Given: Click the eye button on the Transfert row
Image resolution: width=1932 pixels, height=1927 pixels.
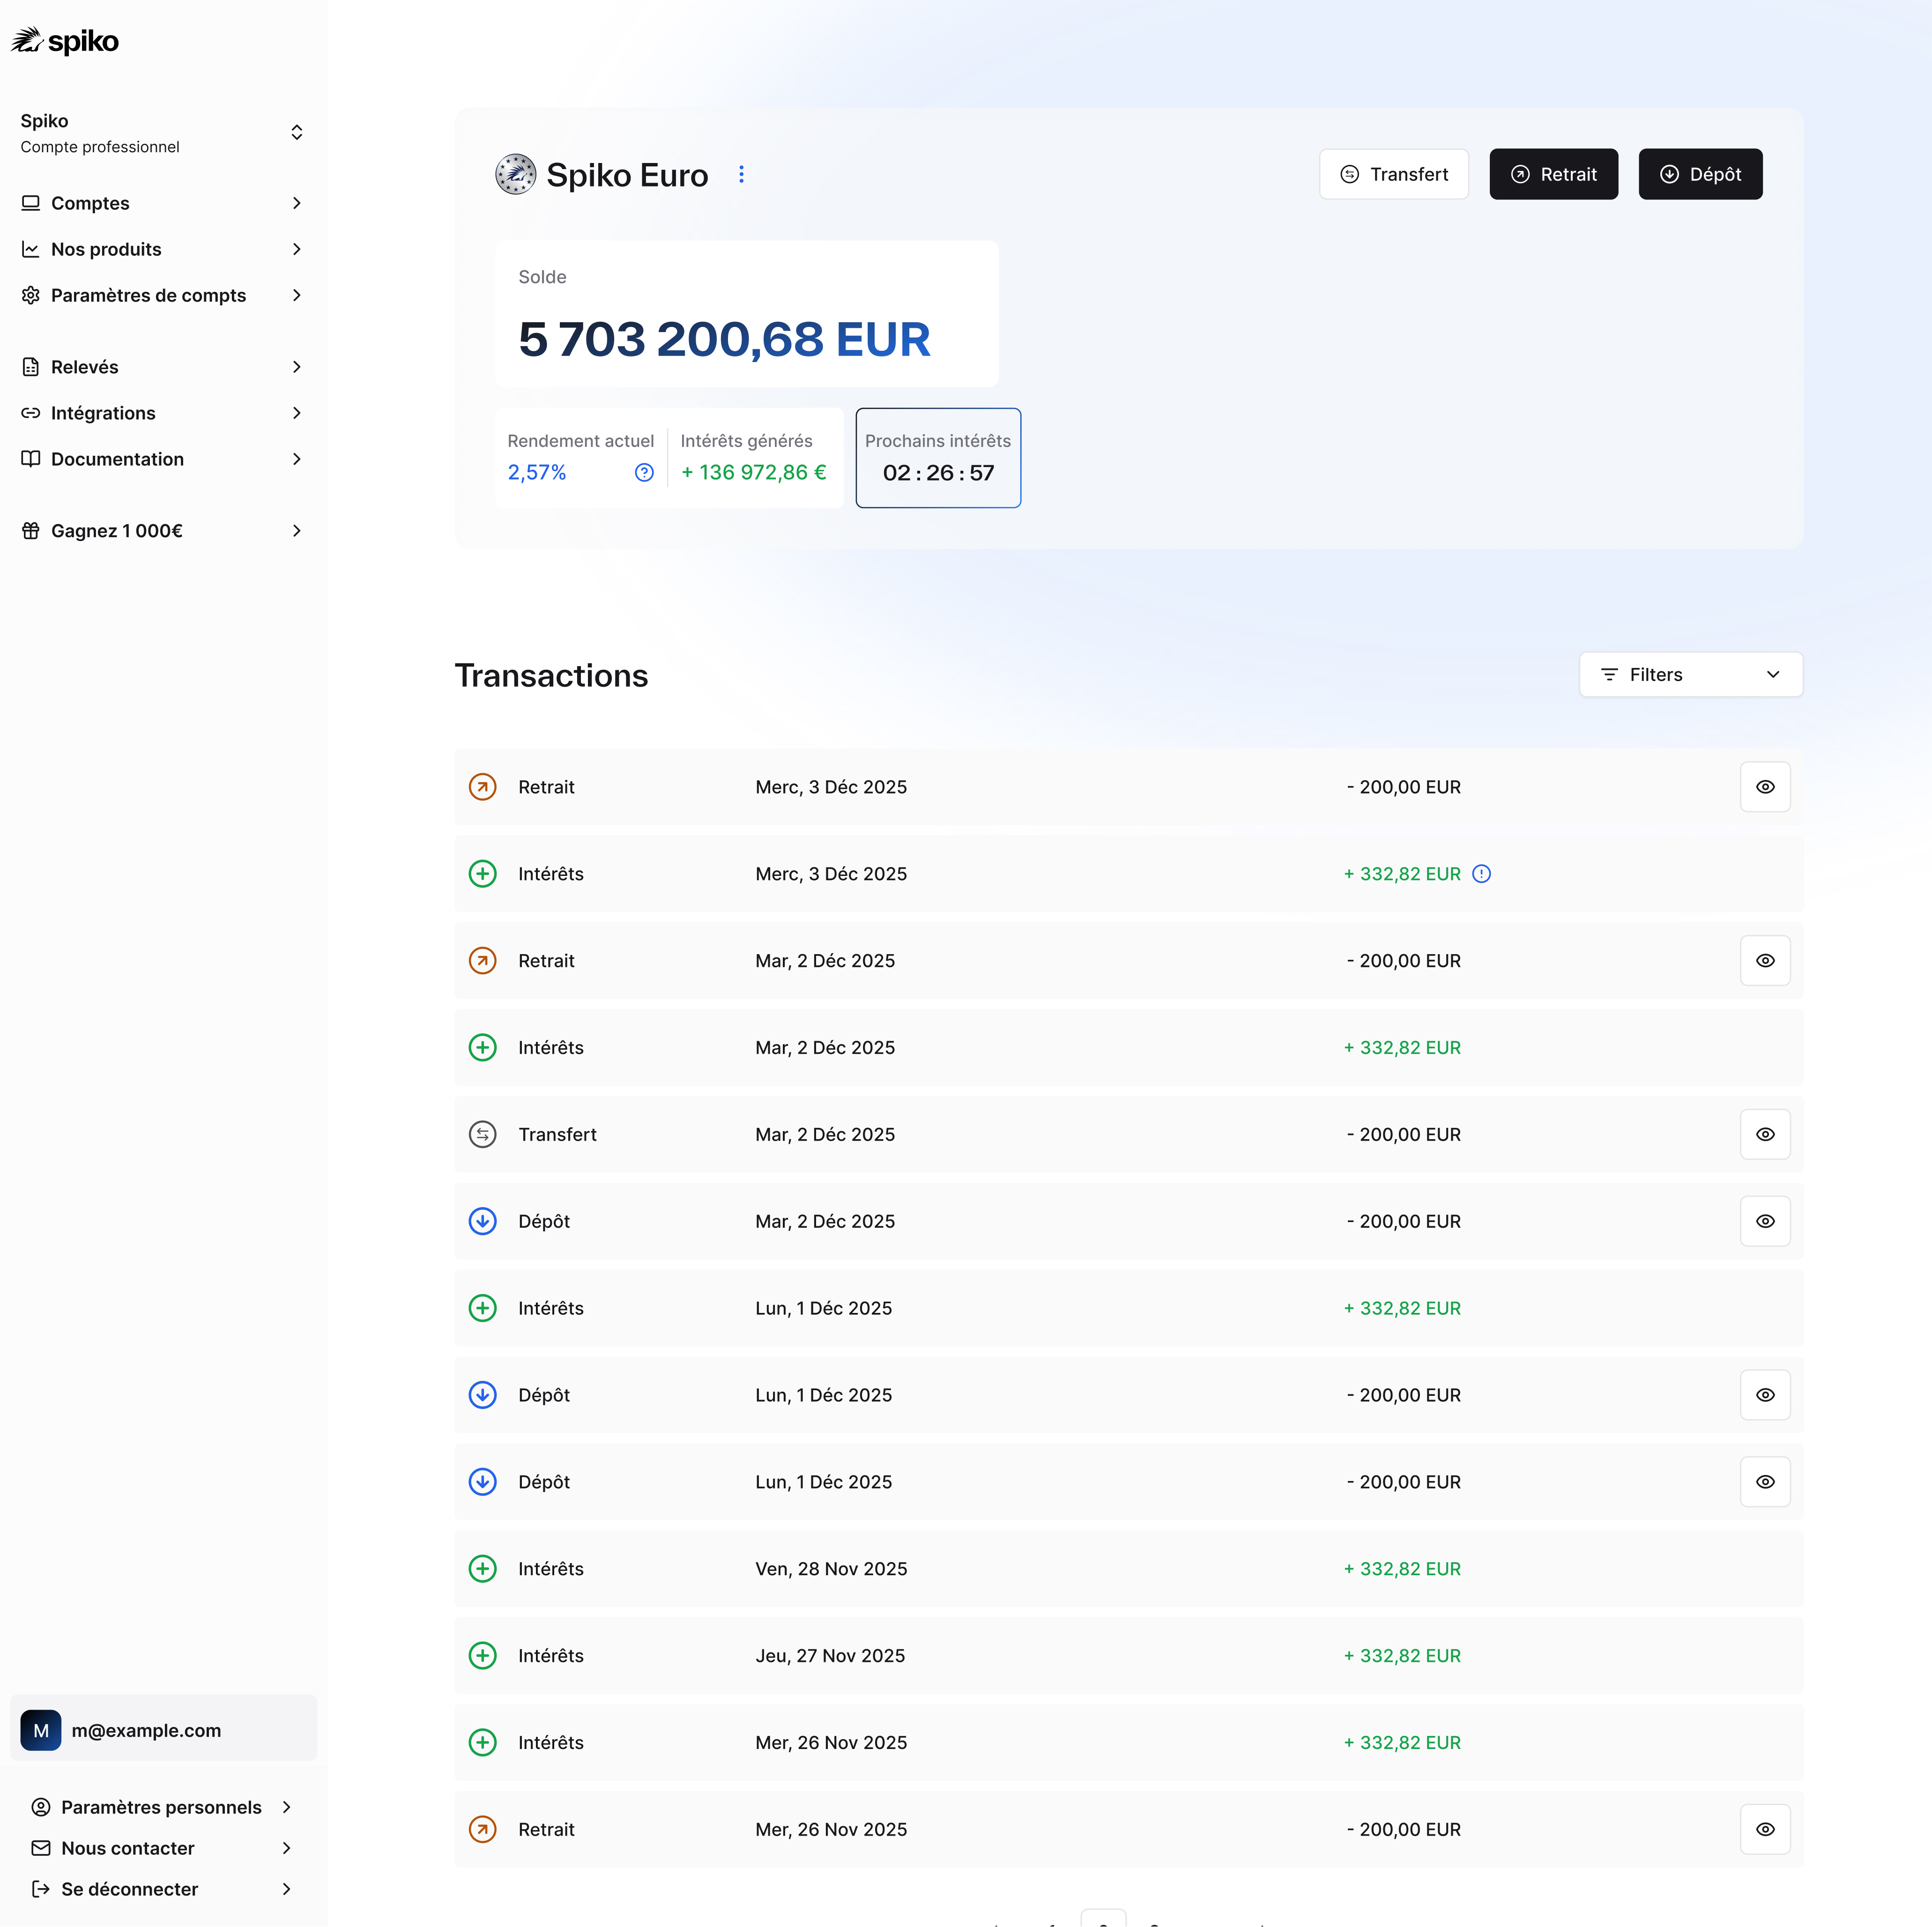Looking at the screenshot, I should click(1765, 1135).
